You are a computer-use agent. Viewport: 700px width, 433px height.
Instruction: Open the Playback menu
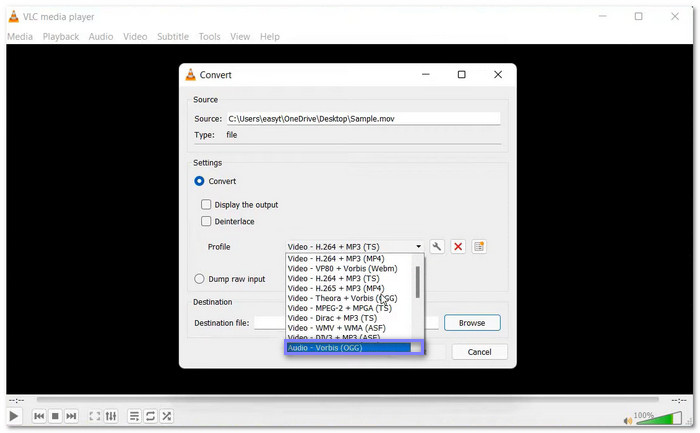pos(61,37)
